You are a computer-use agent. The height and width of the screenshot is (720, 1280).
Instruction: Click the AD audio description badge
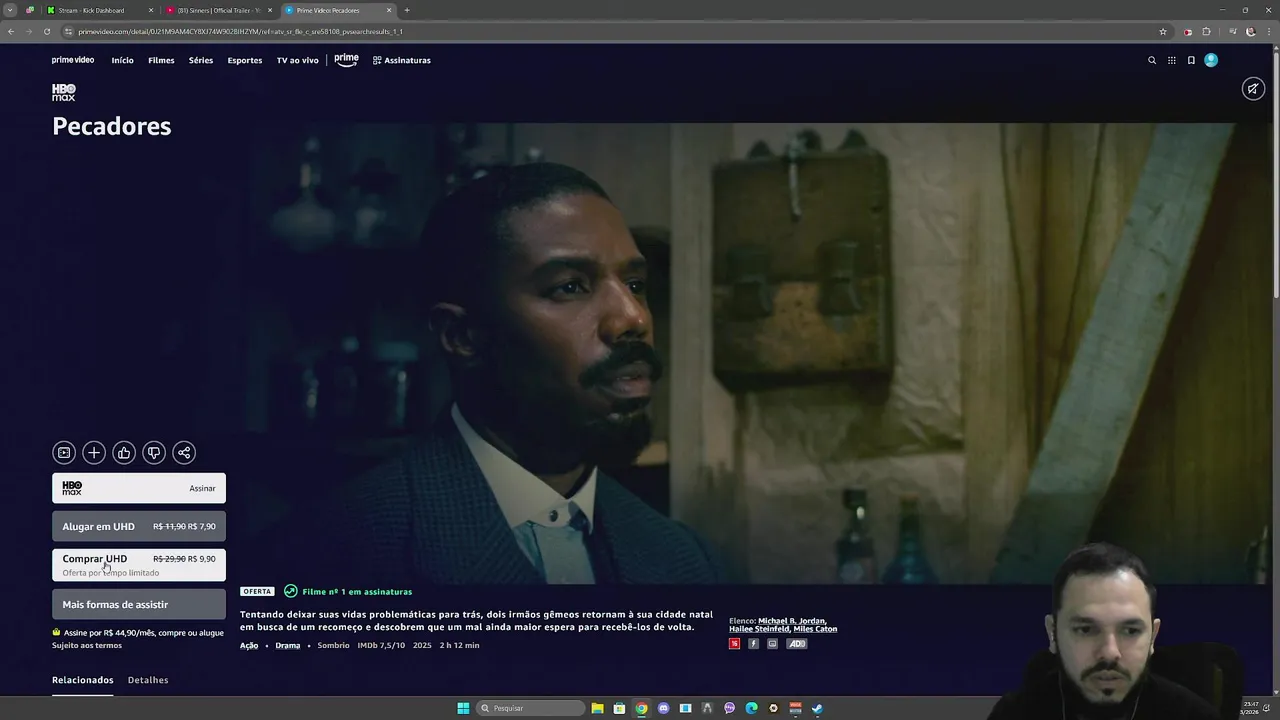[797, 644]
